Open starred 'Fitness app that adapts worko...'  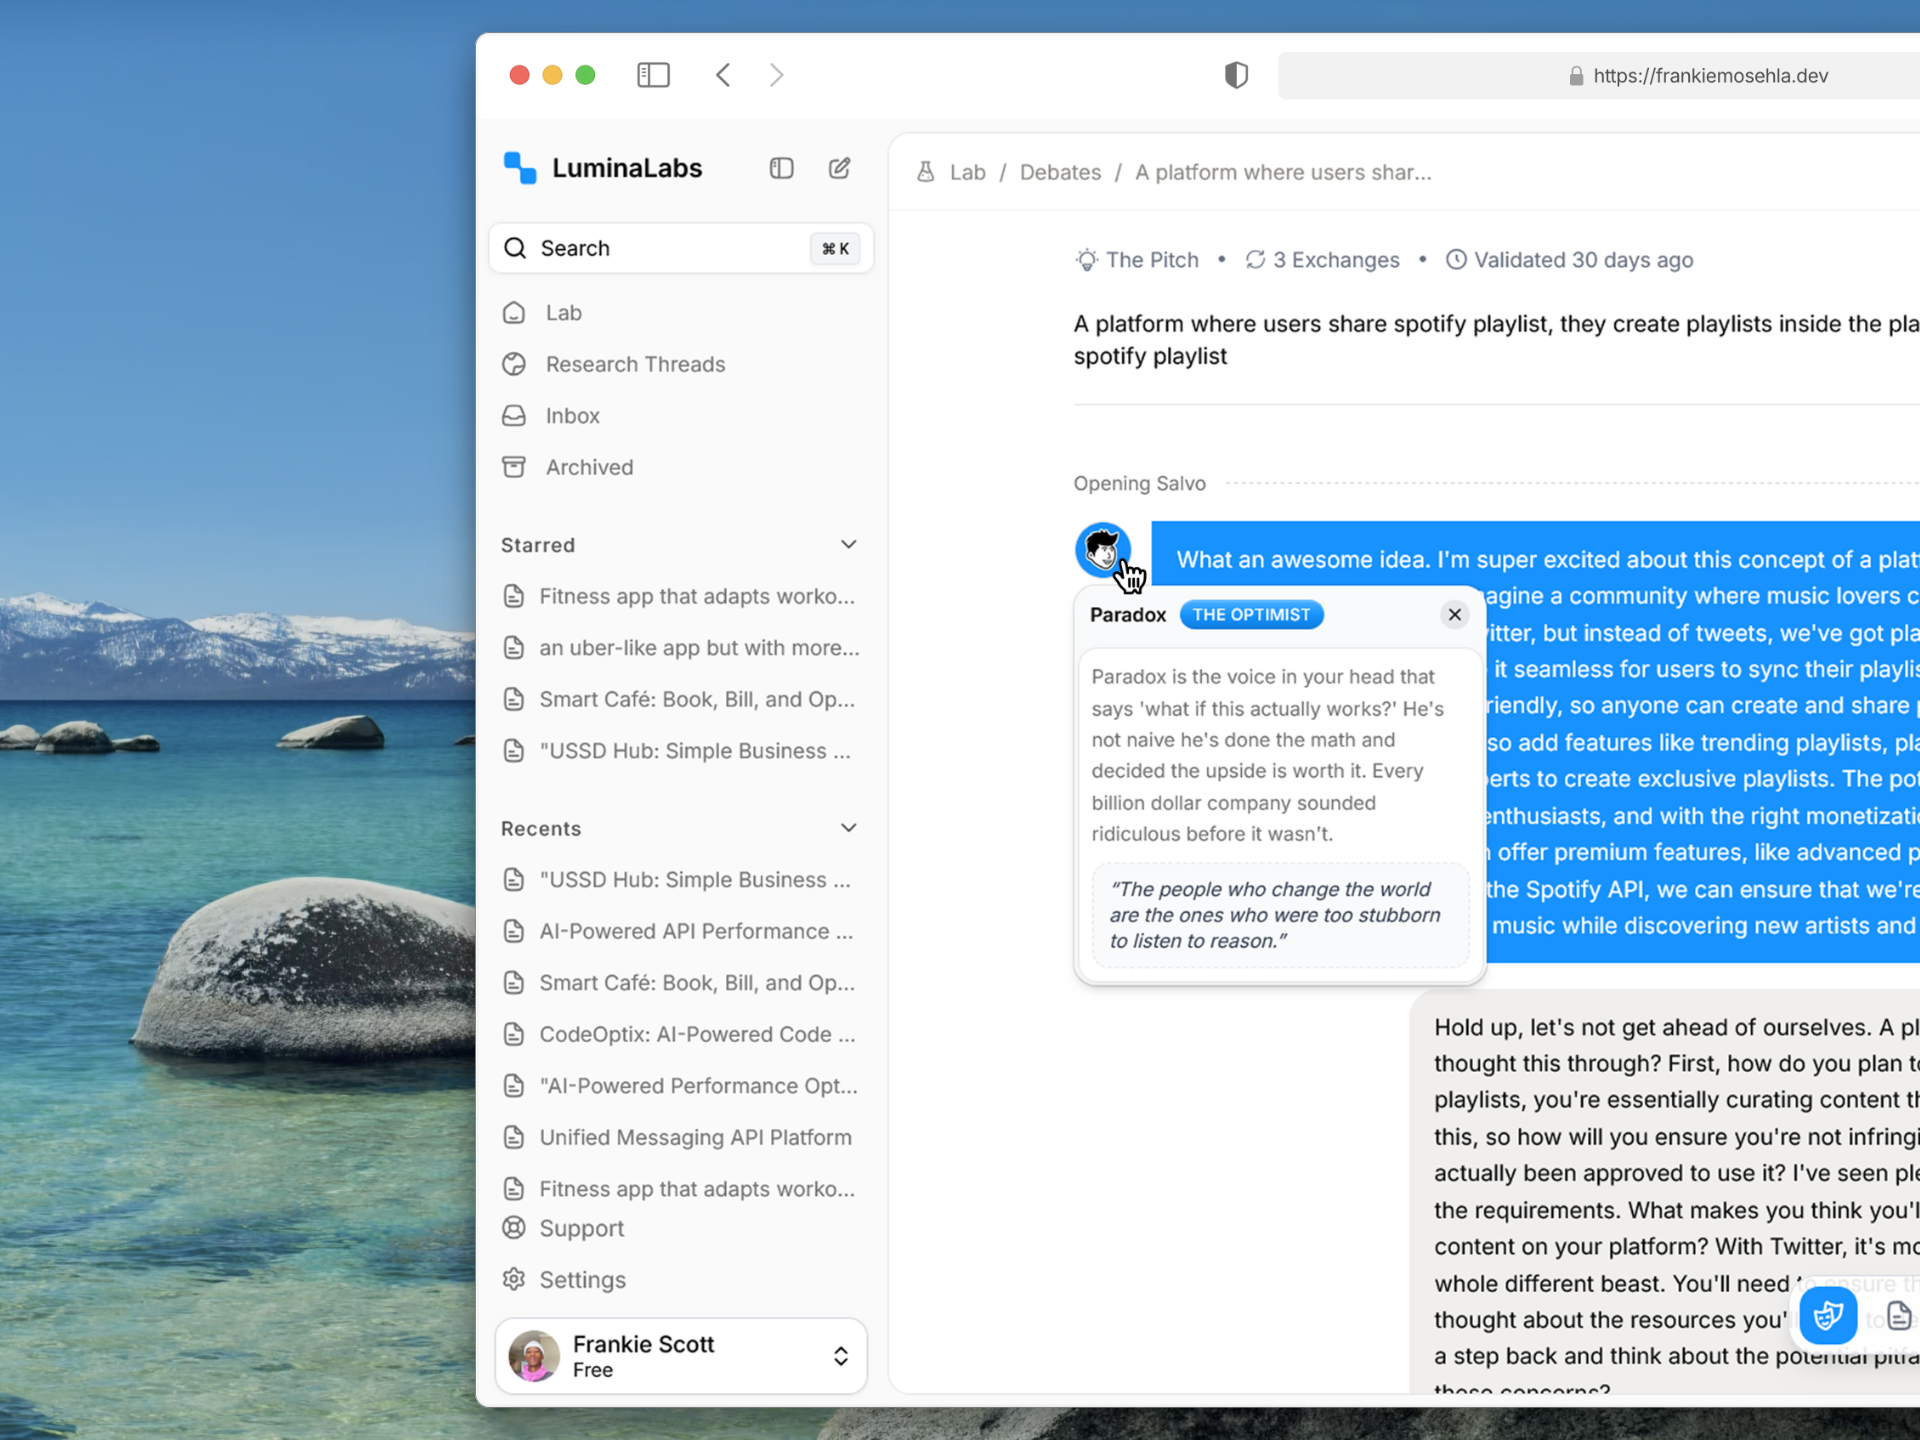click(681, 597)
